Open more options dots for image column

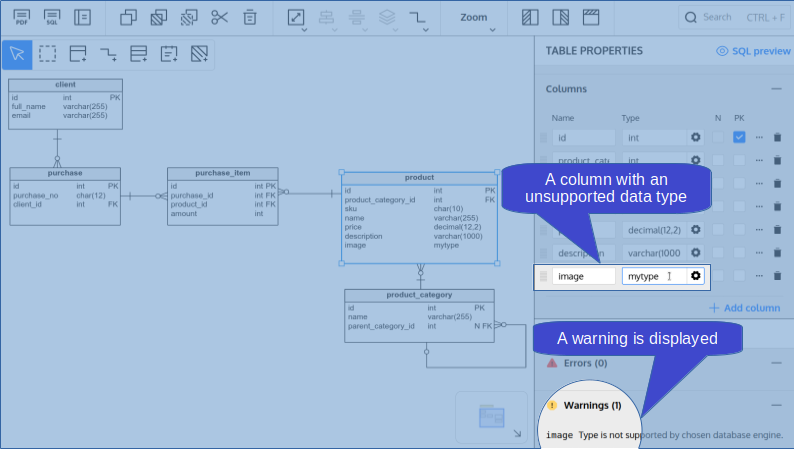759,276
